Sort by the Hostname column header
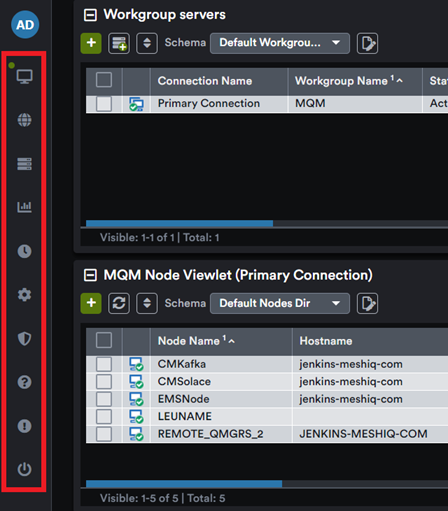Image resolution: width=448 pixels, height=511 pixels. coord(326,341)
